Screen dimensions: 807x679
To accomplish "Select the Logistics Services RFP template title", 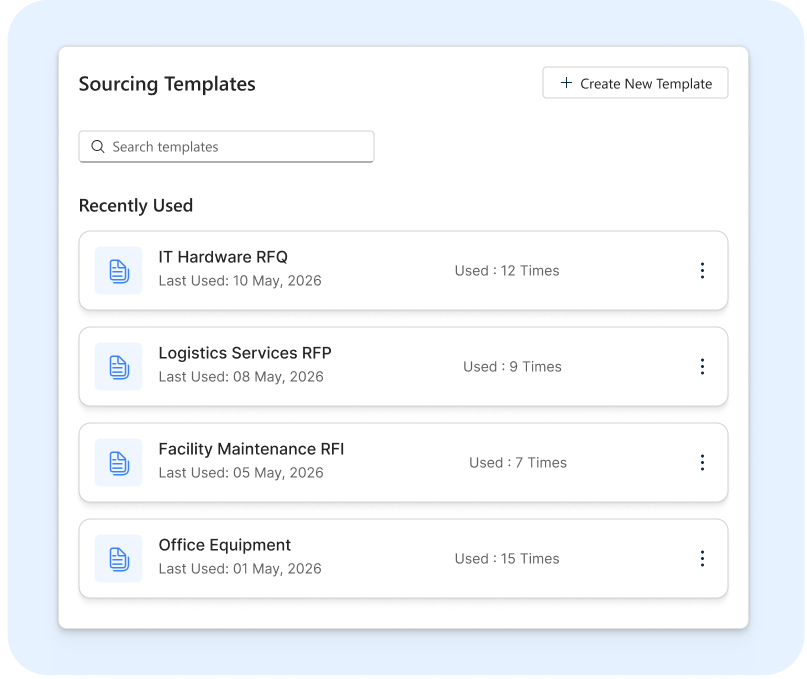I will (245, 353).
